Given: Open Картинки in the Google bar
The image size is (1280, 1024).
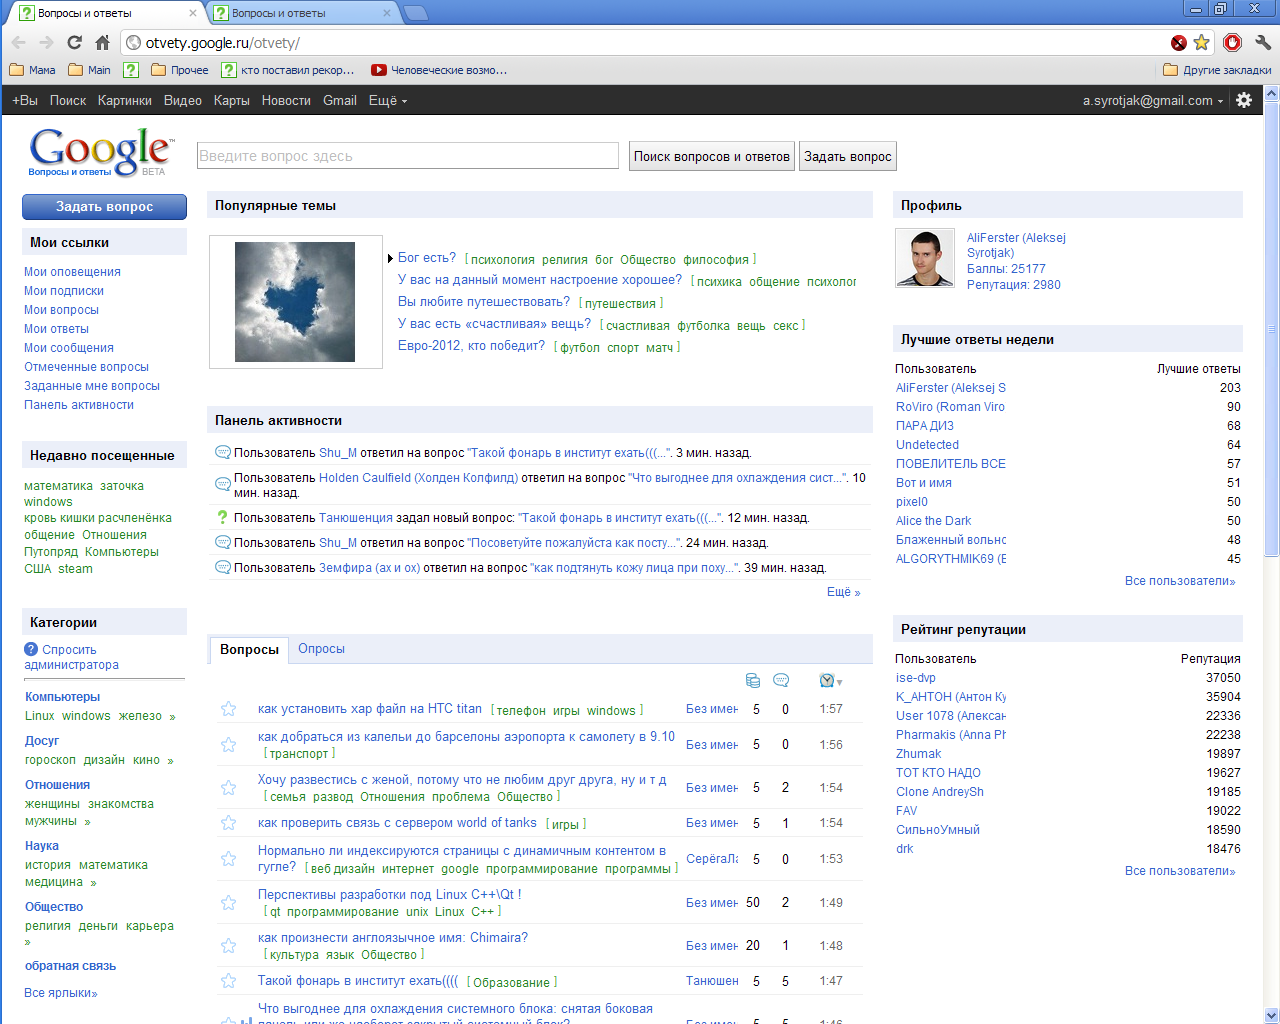Looking at the screenshot, I should 125,100.
